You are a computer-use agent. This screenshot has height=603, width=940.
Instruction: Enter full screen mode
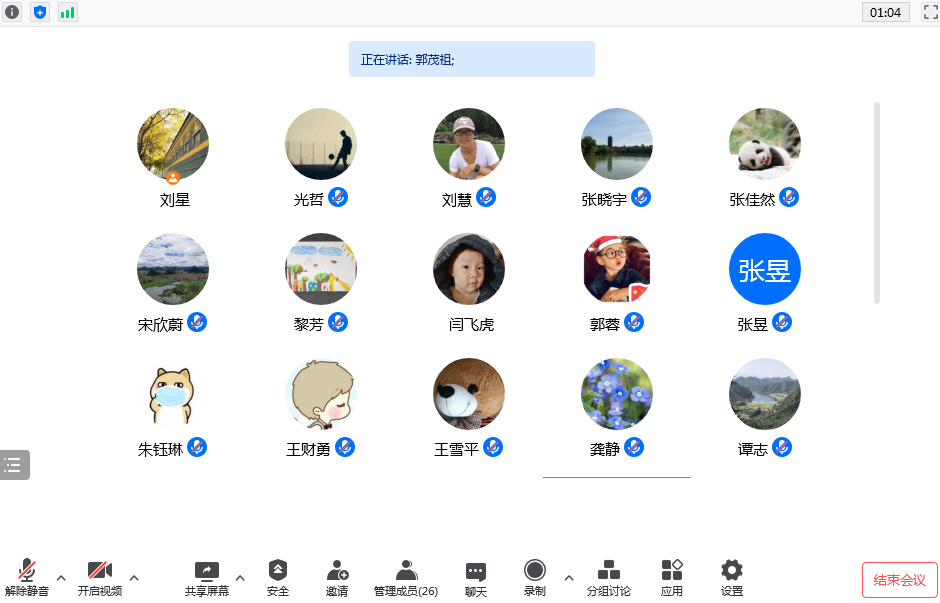[929, 13]
